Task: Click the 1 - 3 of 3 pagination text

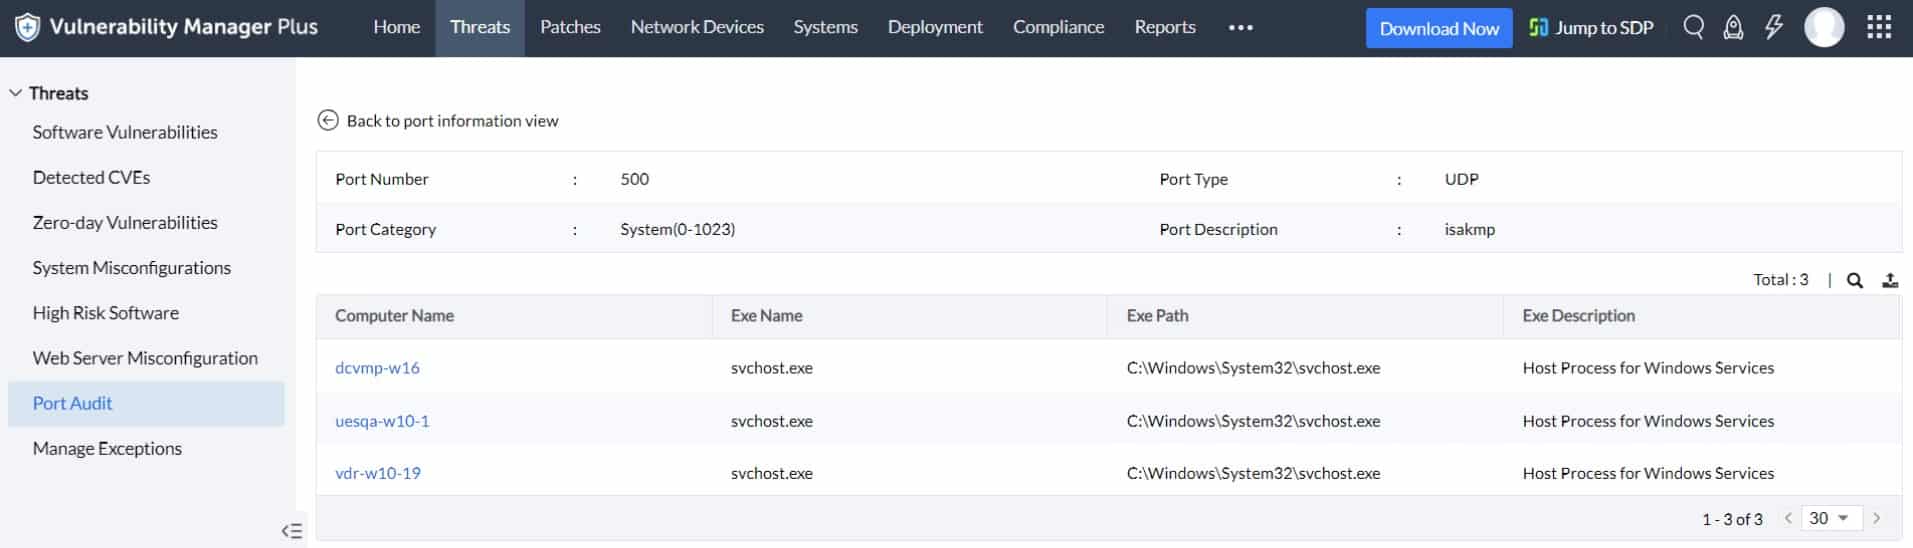Action: coord(1732,519)
